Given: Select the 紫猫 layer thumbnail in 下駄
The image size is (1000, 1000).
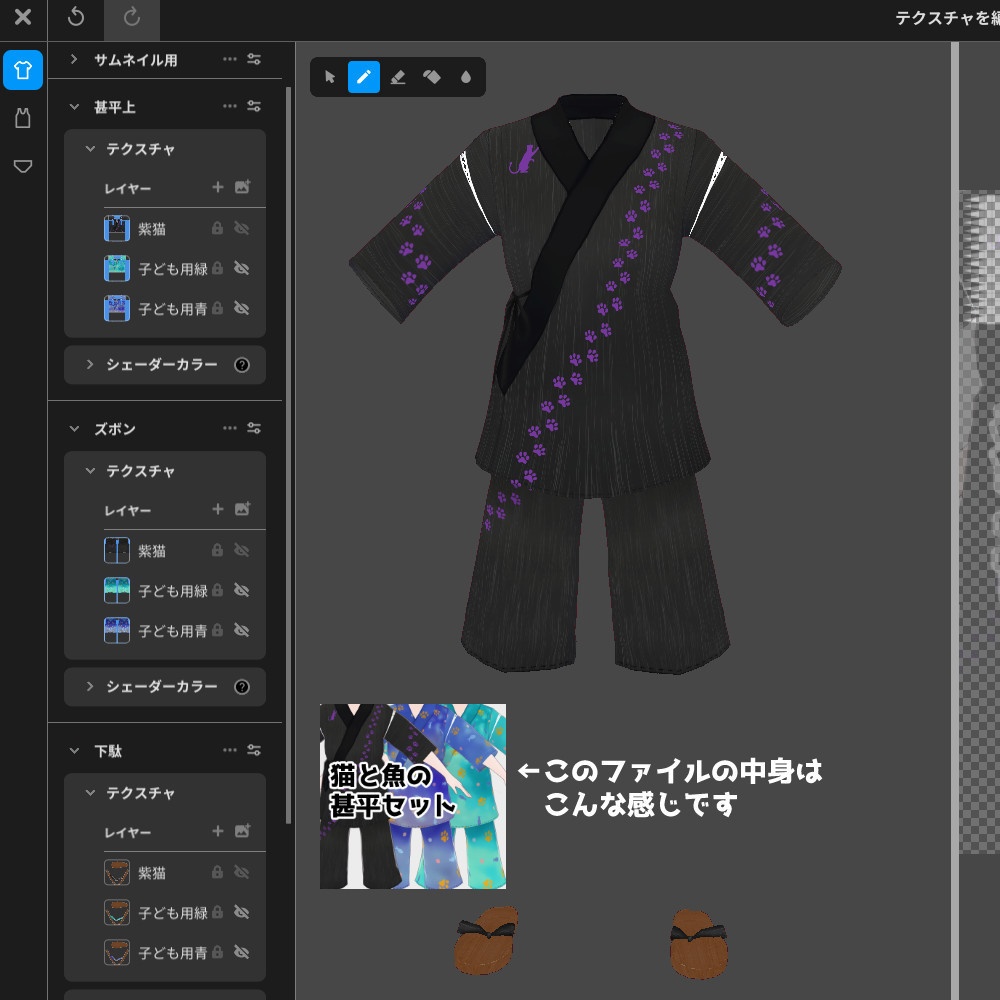Looking at the screenshot, I should pos(117,872).
